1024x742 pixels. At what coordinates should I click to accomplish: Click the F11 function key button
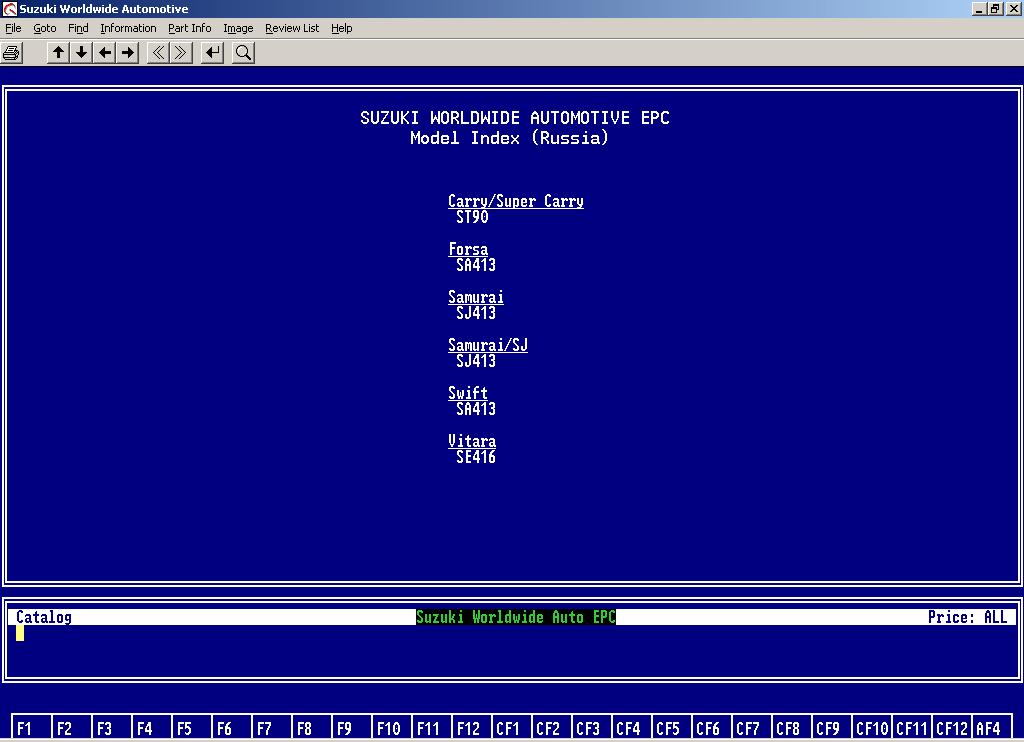[x=430, y=728]
